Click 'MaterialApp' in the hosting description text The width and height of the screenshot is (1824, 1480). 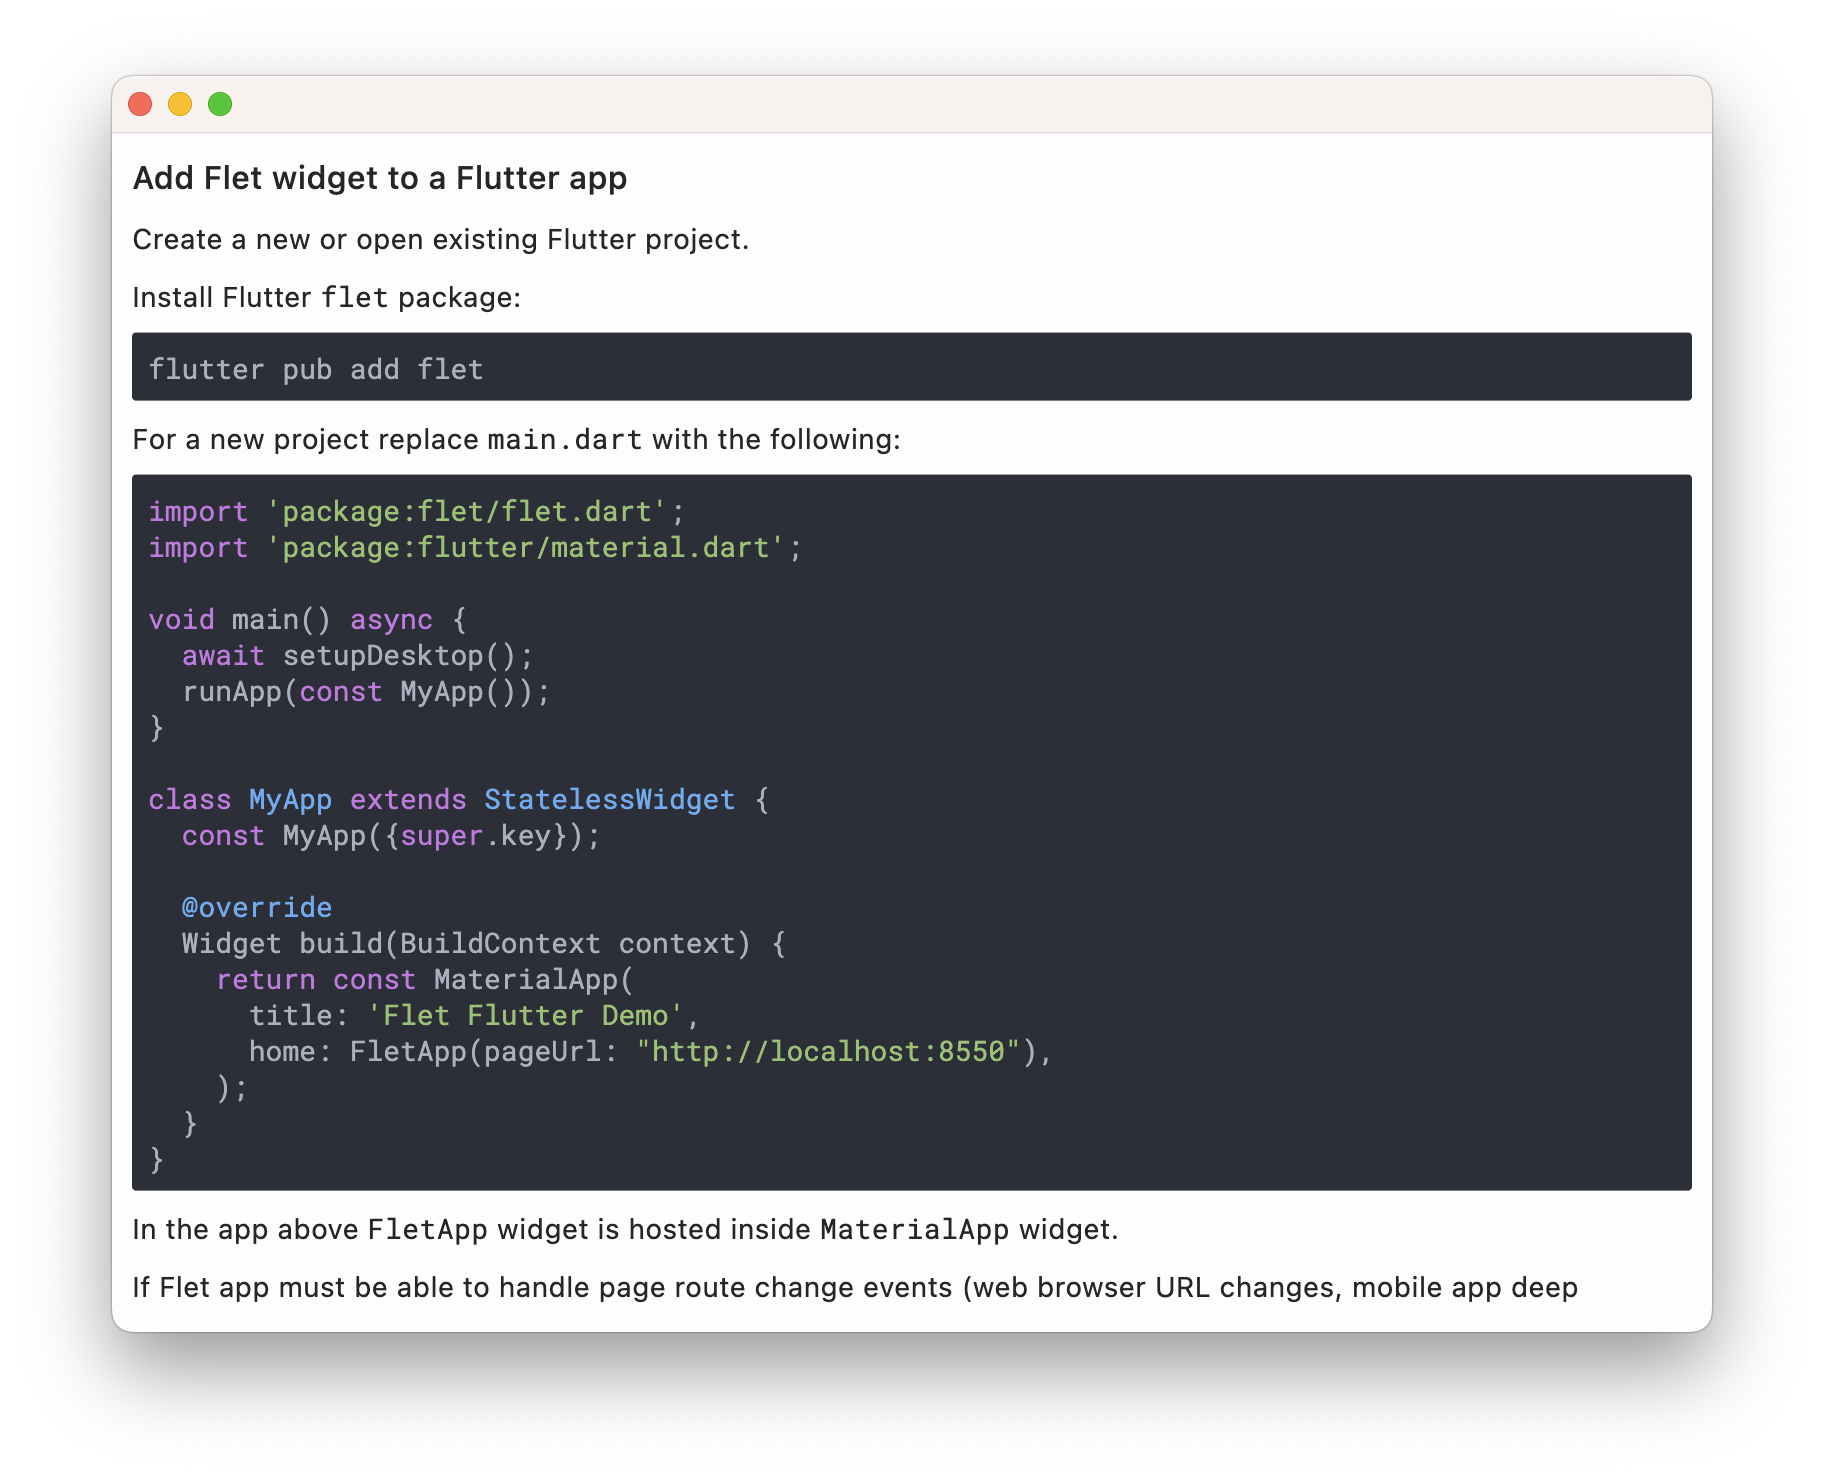[912, 1229]
